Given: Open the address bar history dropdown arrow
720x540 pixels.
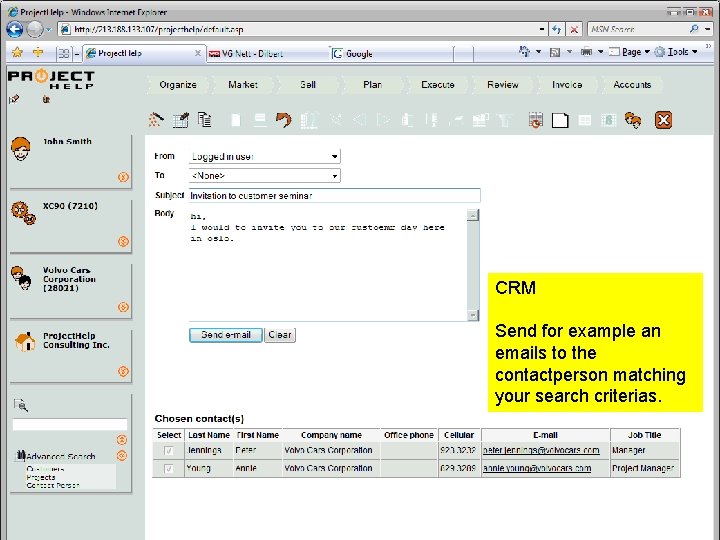Looking at the screenshot, I should (542, 29).
